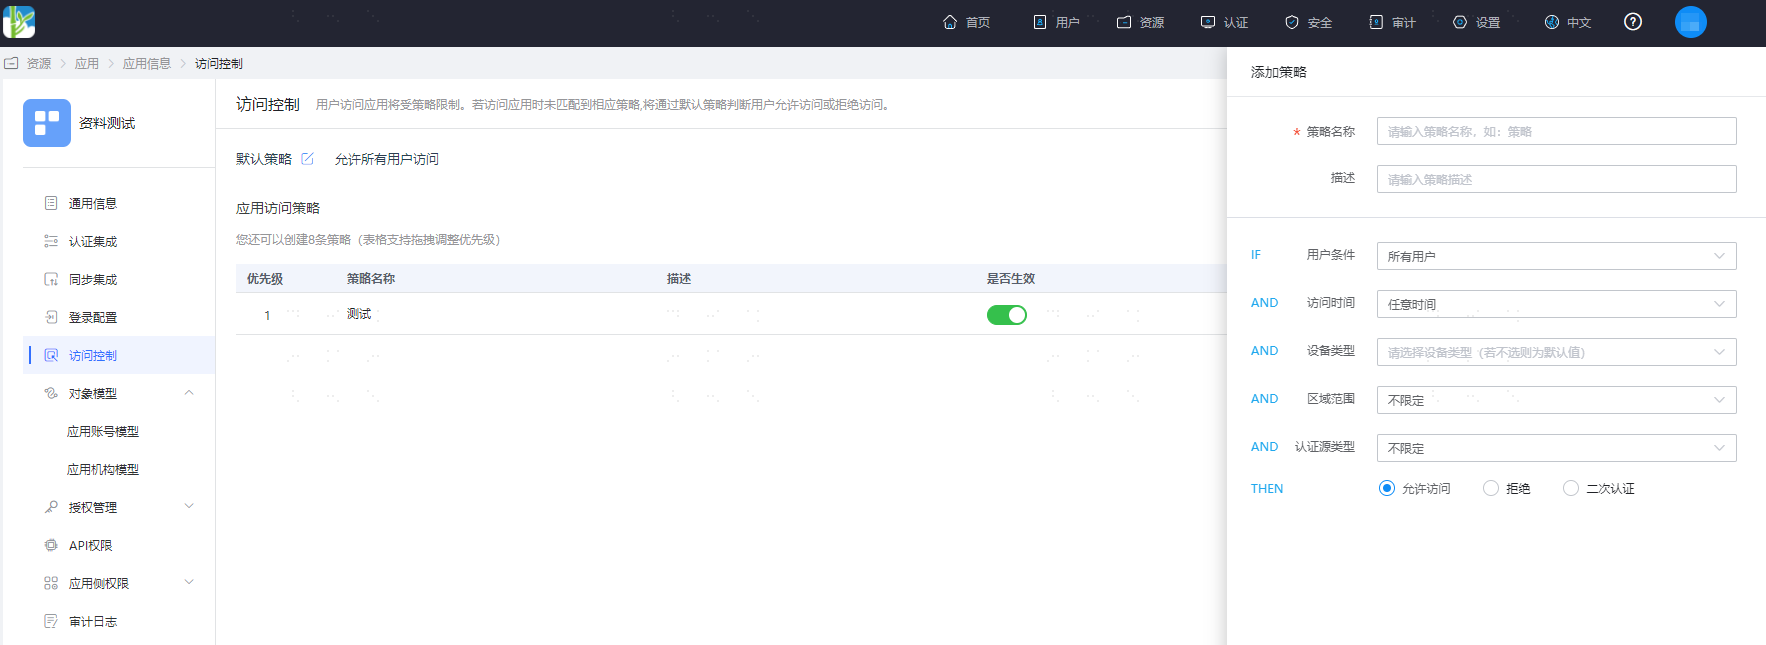Click the 策略名称 input field
The height and width of the screenshot is (645, 1766).
click(x=1556, y=131)
